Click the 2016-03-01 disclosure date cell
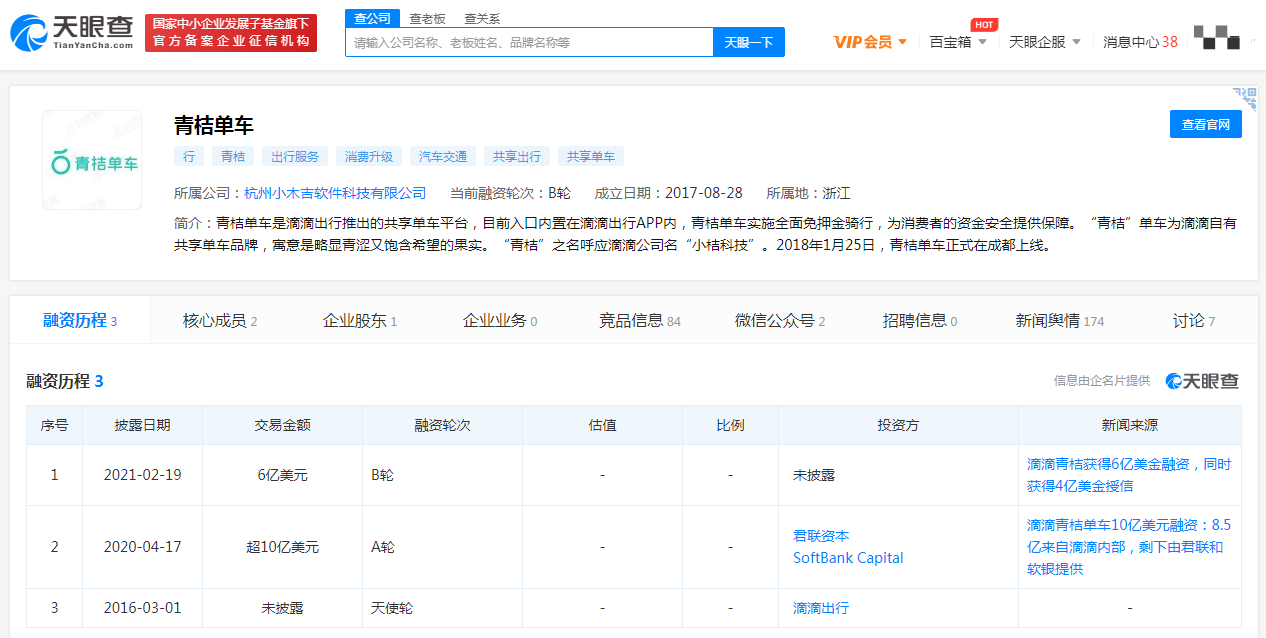 click(143, 608)
